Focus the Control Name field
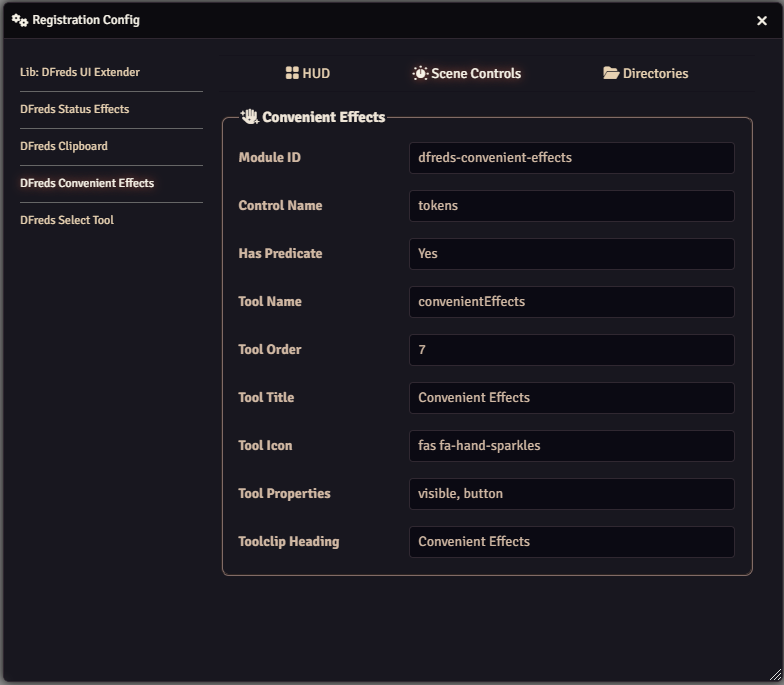 click(x=571, y=206)
